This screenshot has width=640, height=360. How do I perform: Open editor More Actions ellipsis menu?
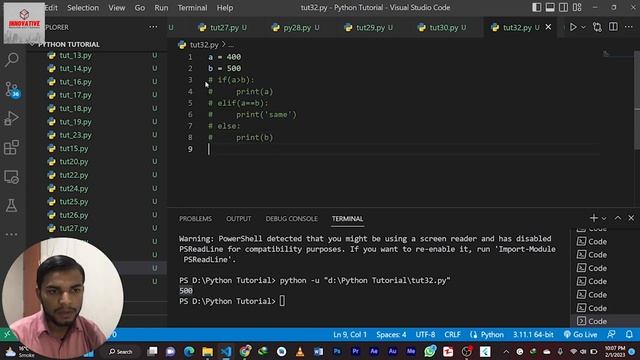pyautogui.click(x=629, y=27)
